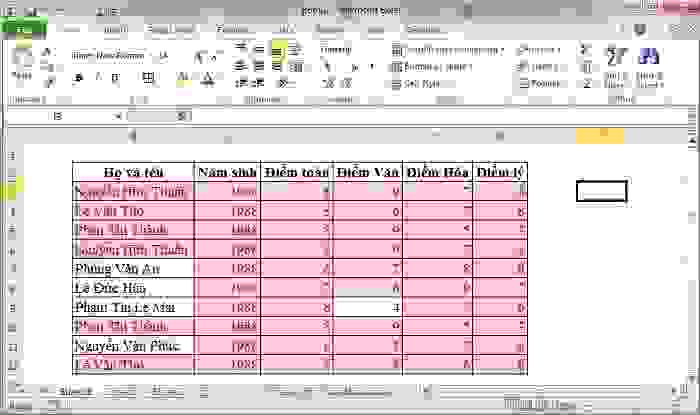Toggle Italic formatting
This screenshot has width=700, height=415.
click(x=98, y=79)
